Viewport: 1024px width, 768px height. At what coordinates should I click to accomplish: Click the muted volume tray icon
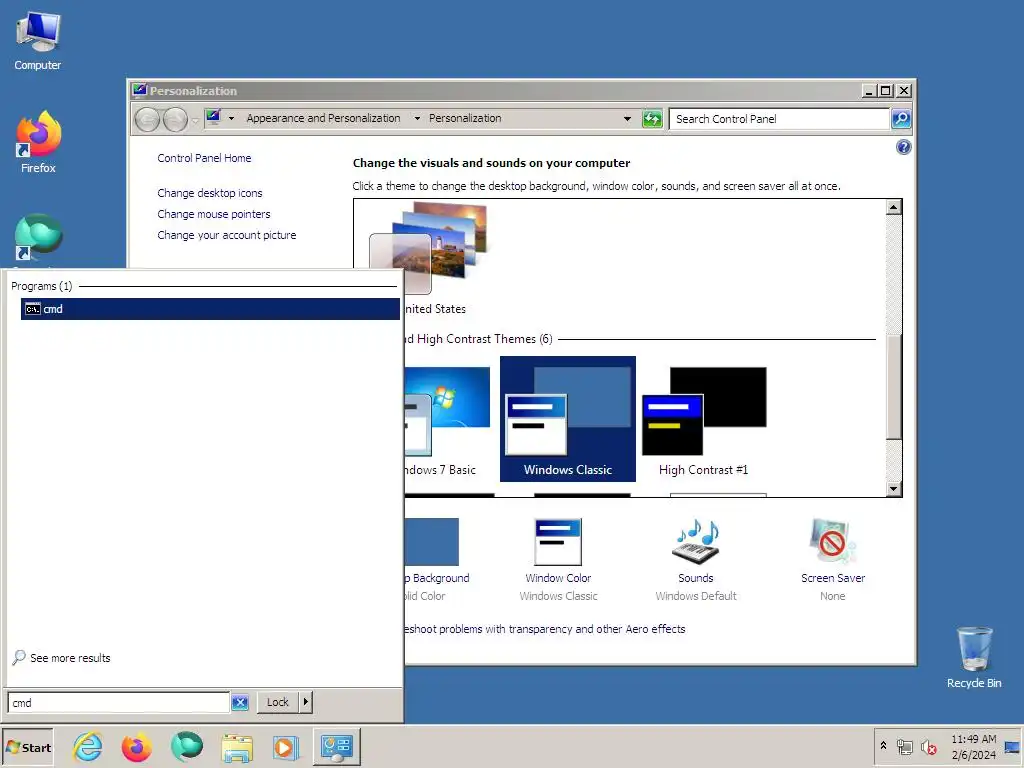click(929, 747)
